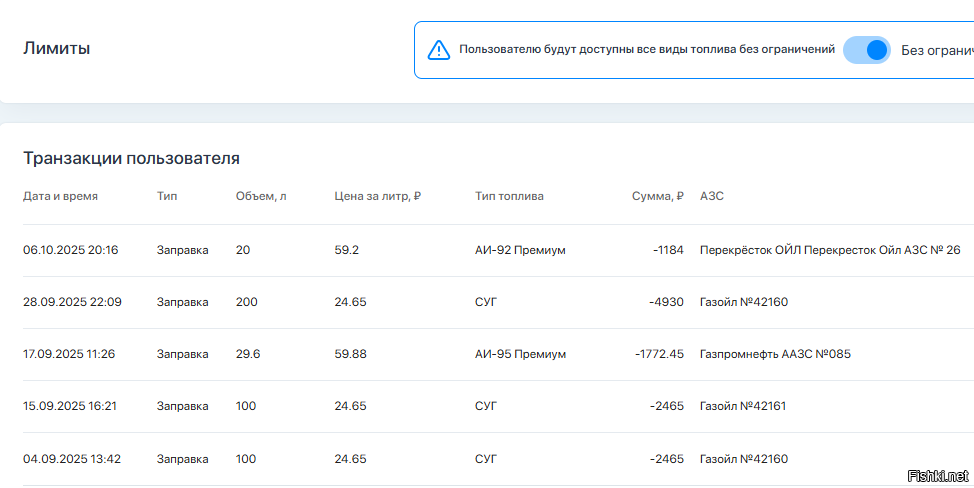Click the 'Объем, л' column header

261,196
